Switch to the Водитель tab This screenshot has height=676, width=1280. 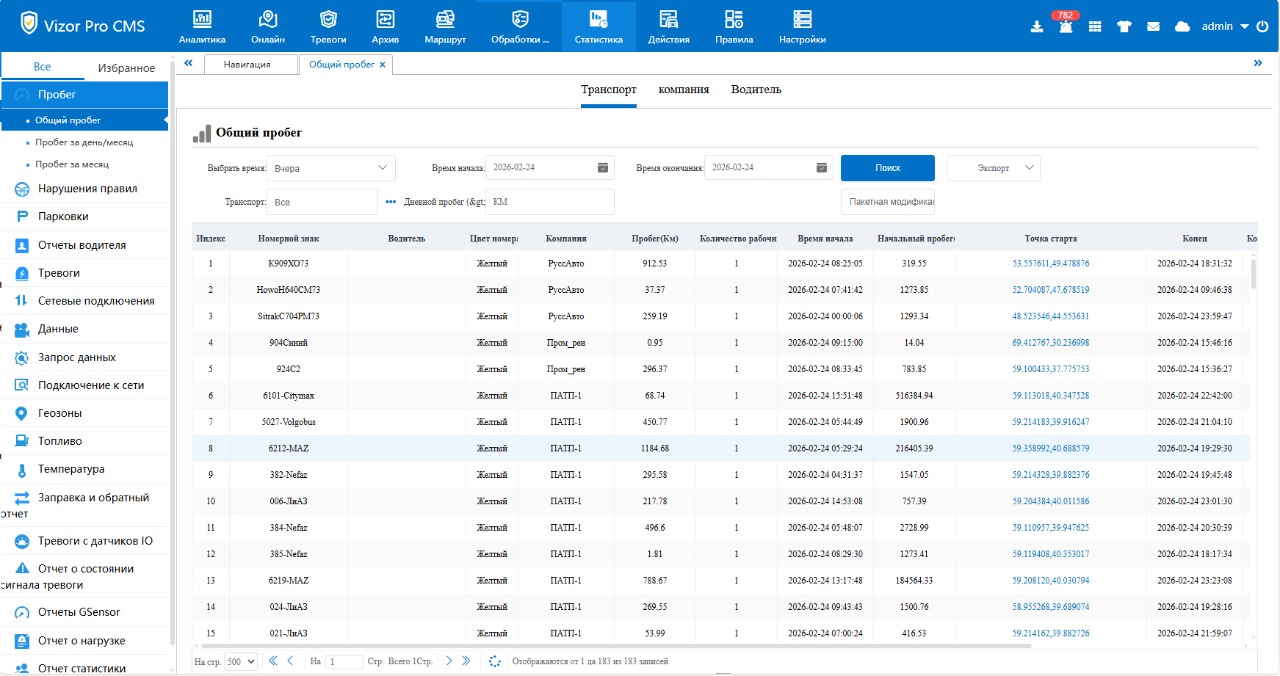pos(756,89)
